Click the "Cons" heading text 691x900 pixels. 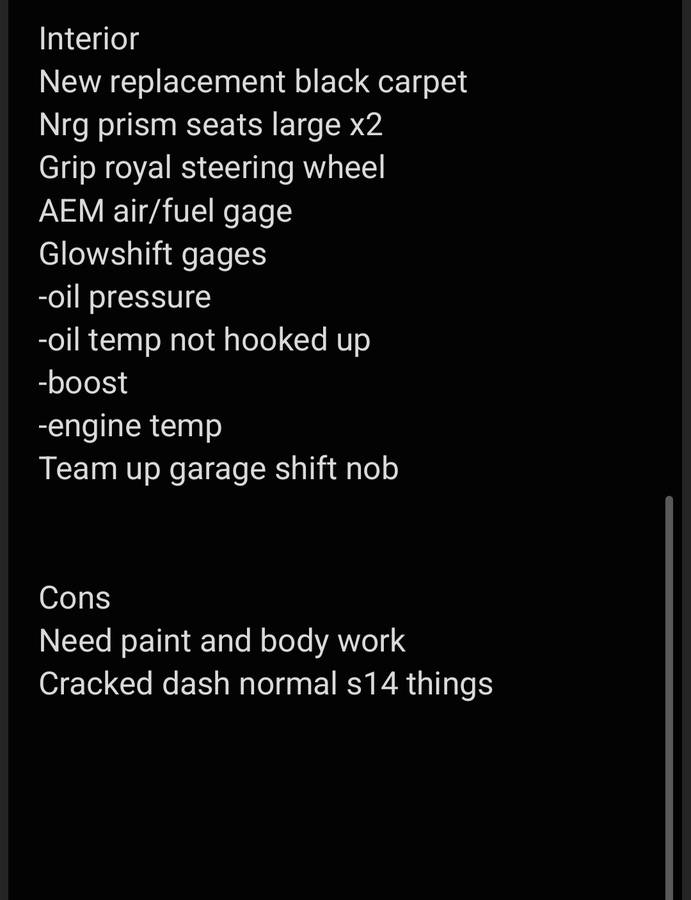74,598
